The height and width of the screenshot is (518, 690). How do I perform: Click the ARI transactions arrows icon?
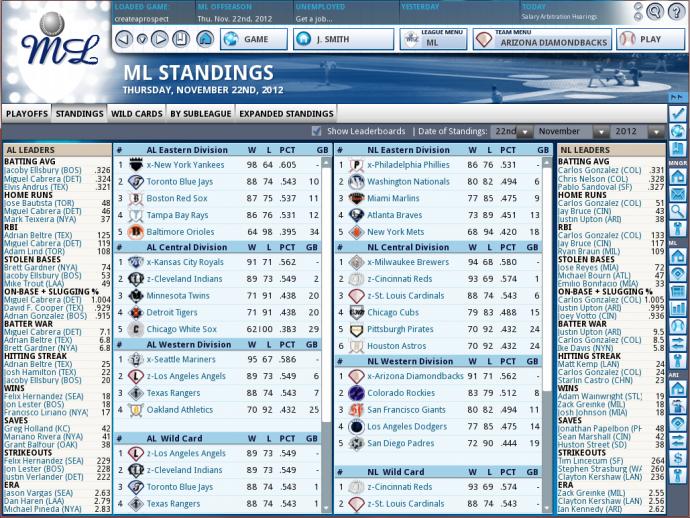(x=678, y=441)
